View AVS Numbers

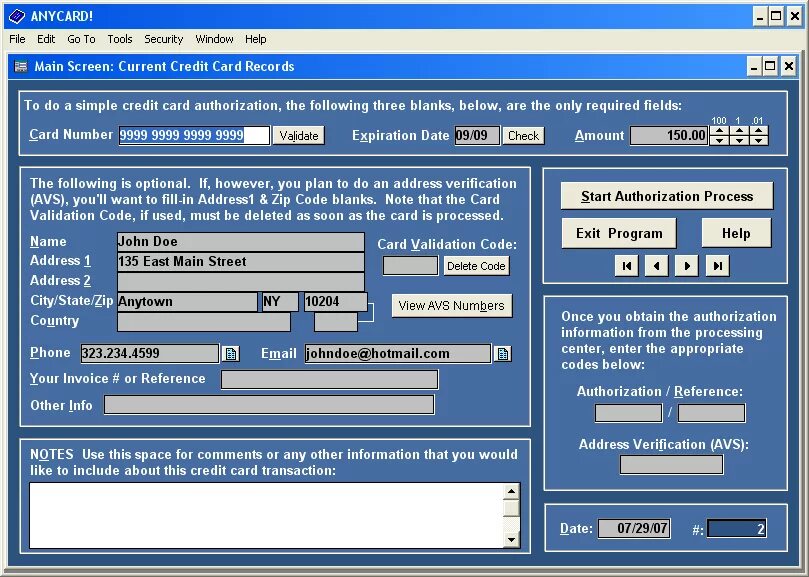pos(451,306)
